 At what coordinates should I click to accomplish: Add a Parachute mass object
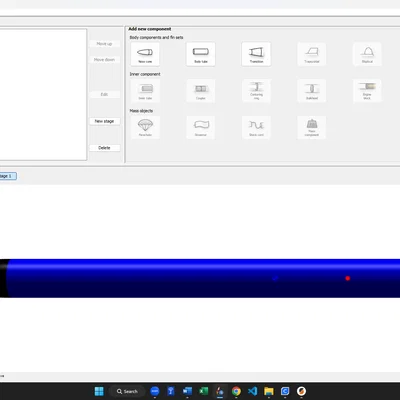pyautogui.click(x=145, y=127)
